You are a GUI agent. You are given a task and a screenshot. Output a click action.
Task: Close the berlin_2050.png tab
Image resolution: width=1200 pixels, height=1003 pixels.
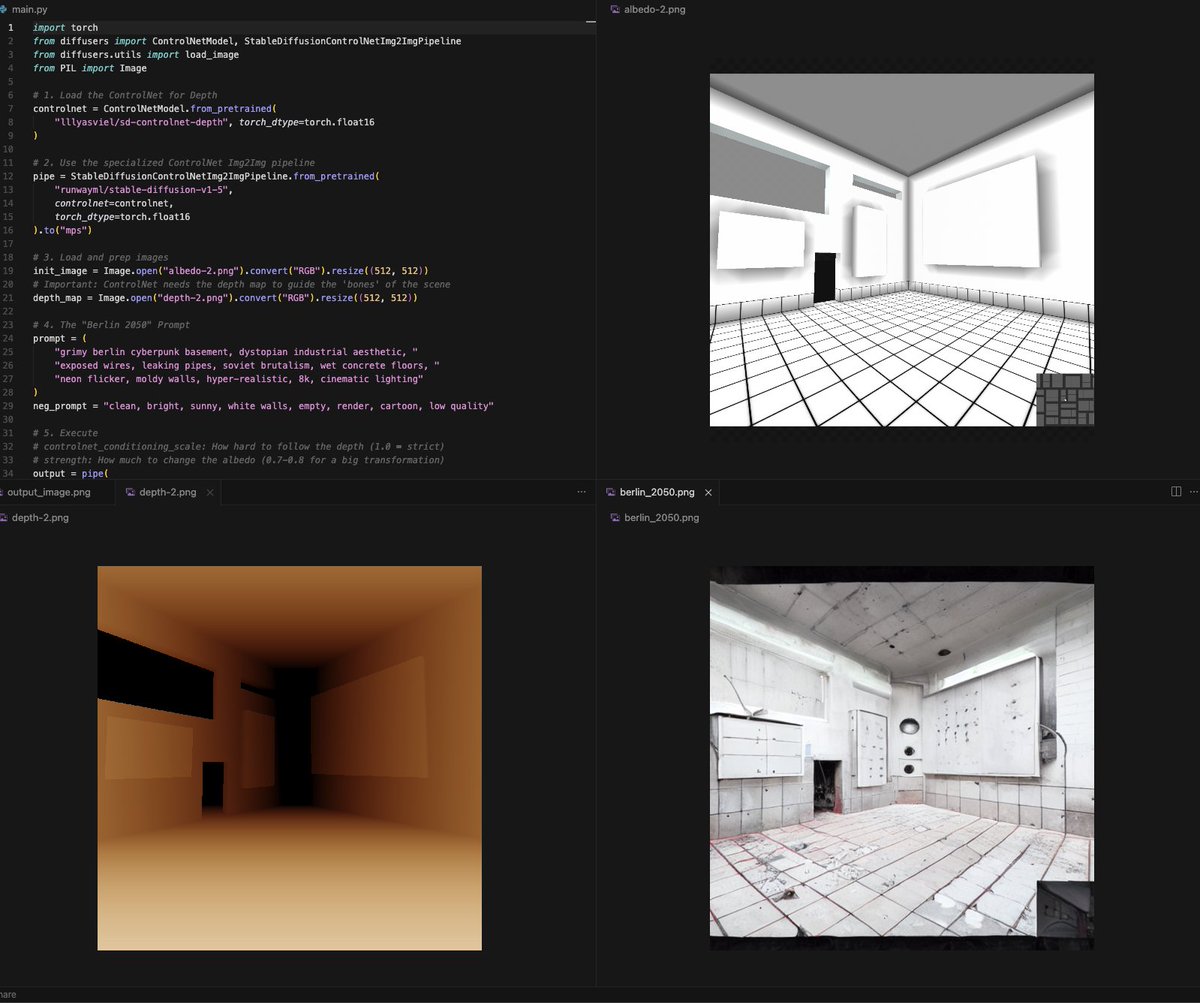tap(708, 492)
